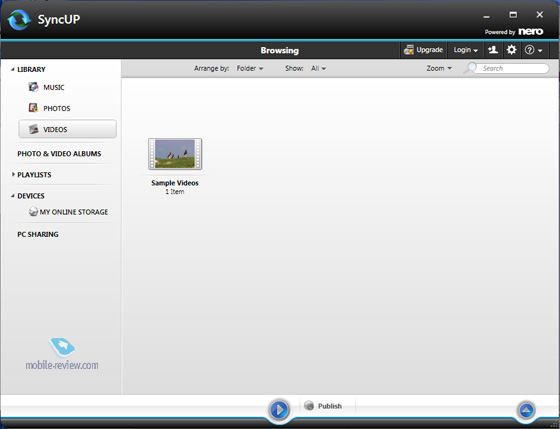Start playback with the blue play button

coord(279,409)
